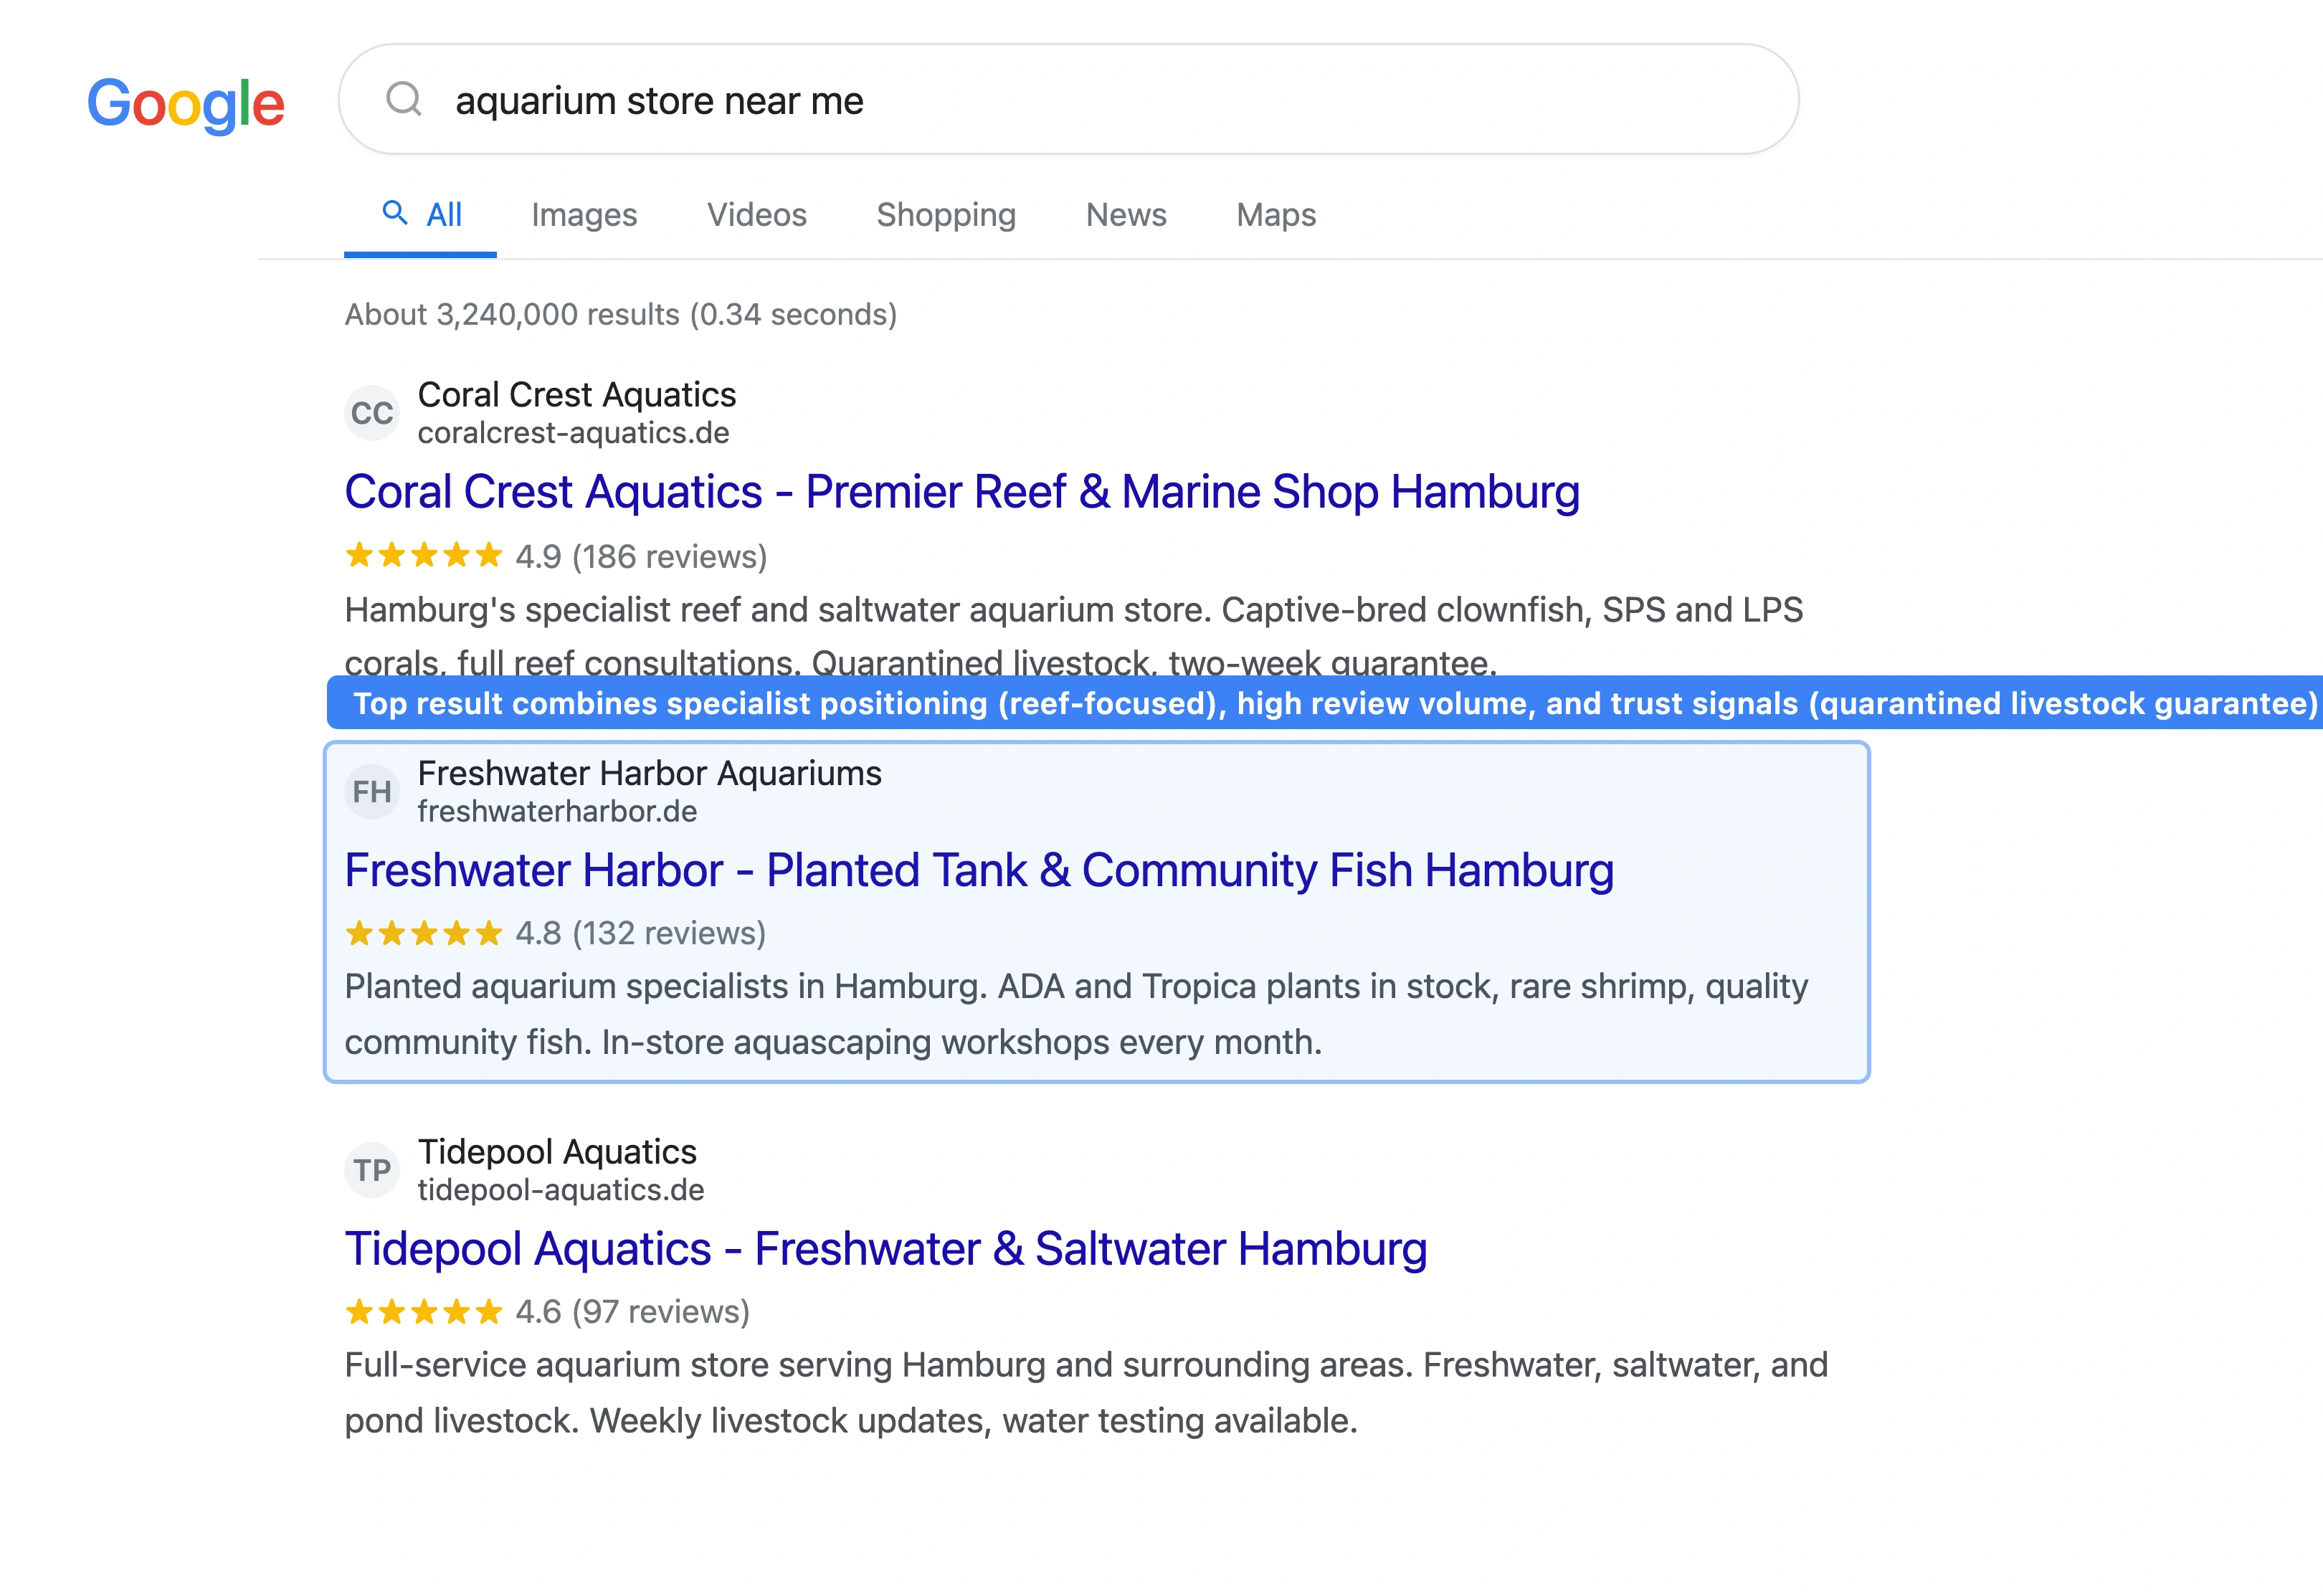Open the Shopping tab
Screen dimensions: 2323x1596
(946, 214)
